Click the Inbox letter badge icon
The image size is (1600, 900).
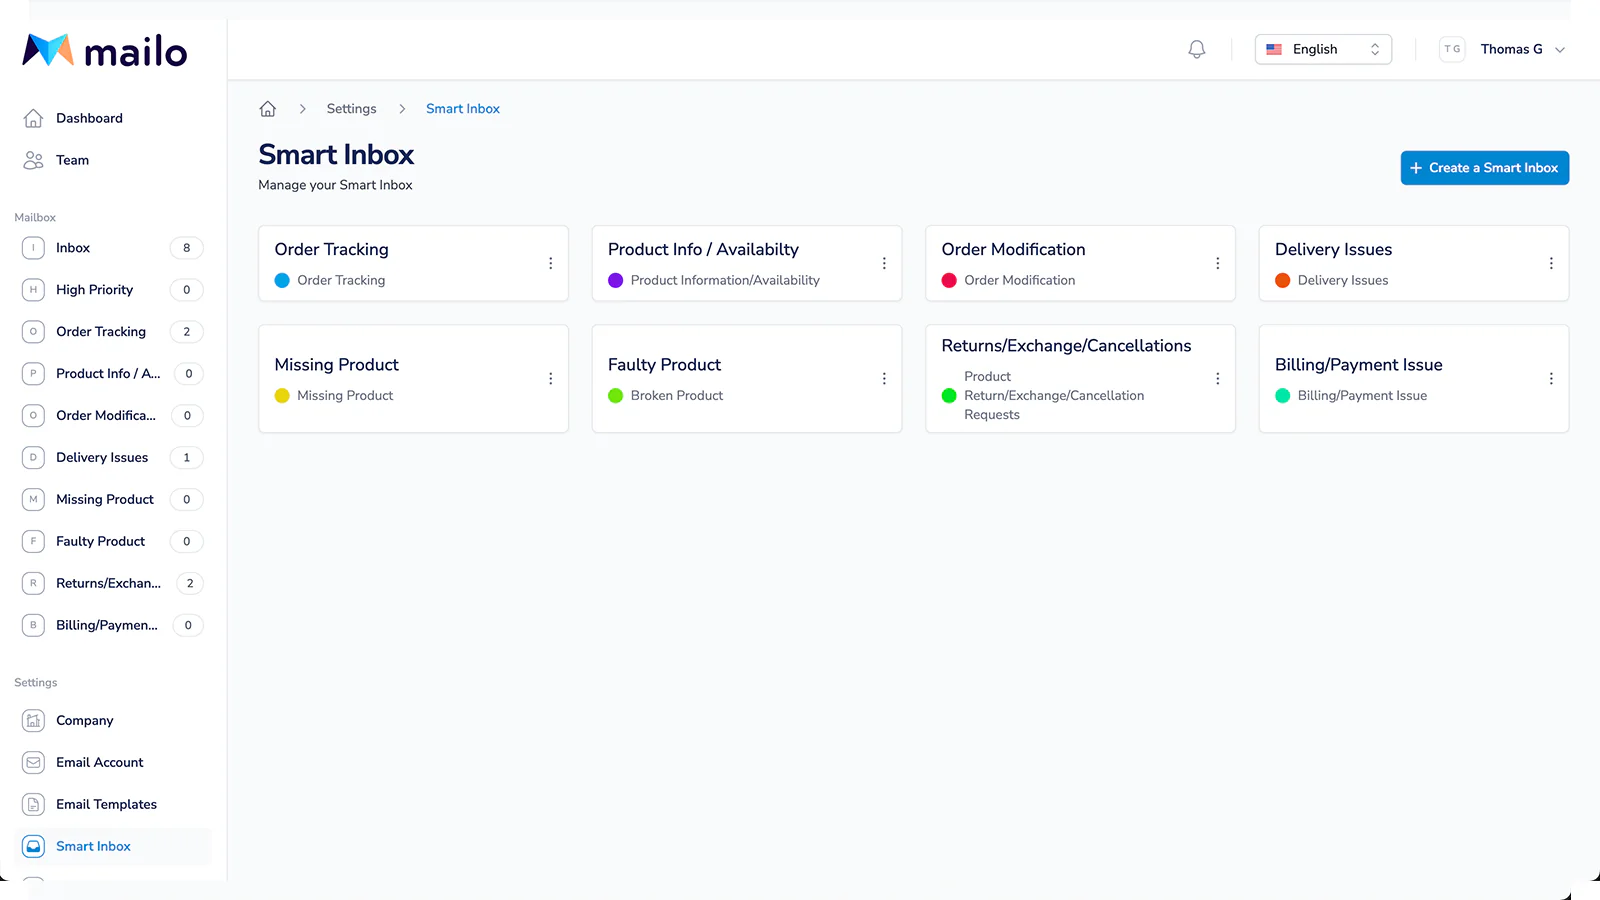(x=33, y=248)
